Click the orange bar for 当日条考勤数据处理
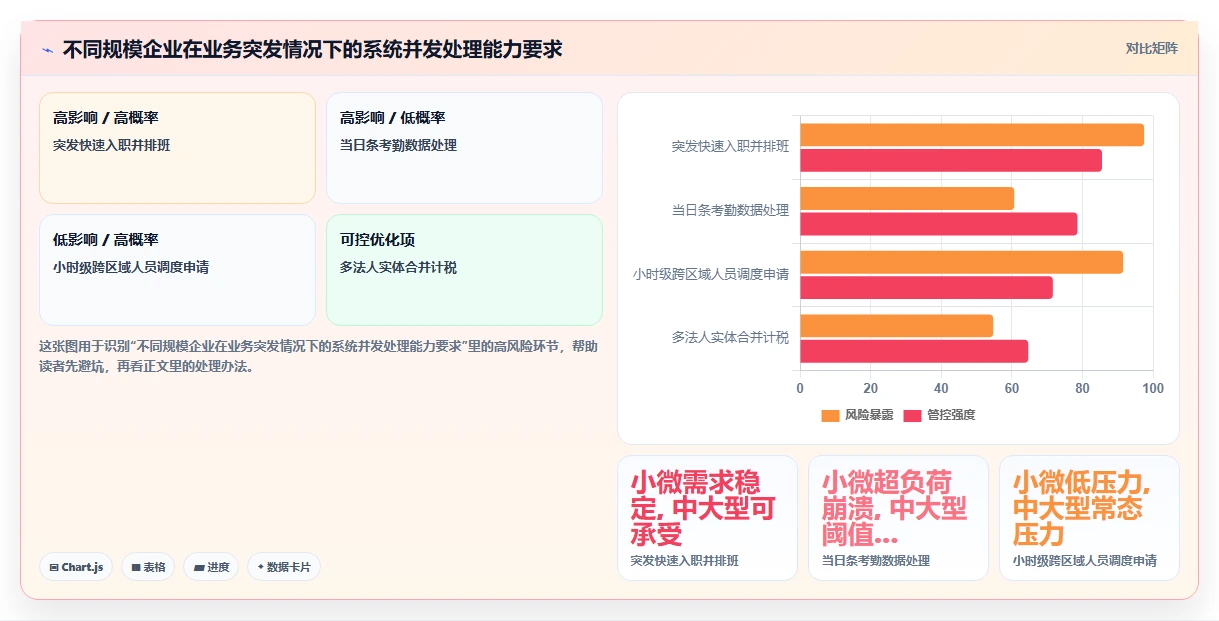The width and height of the screenshot is (1219, 621). pyautogui.click(x=907, y=198)
